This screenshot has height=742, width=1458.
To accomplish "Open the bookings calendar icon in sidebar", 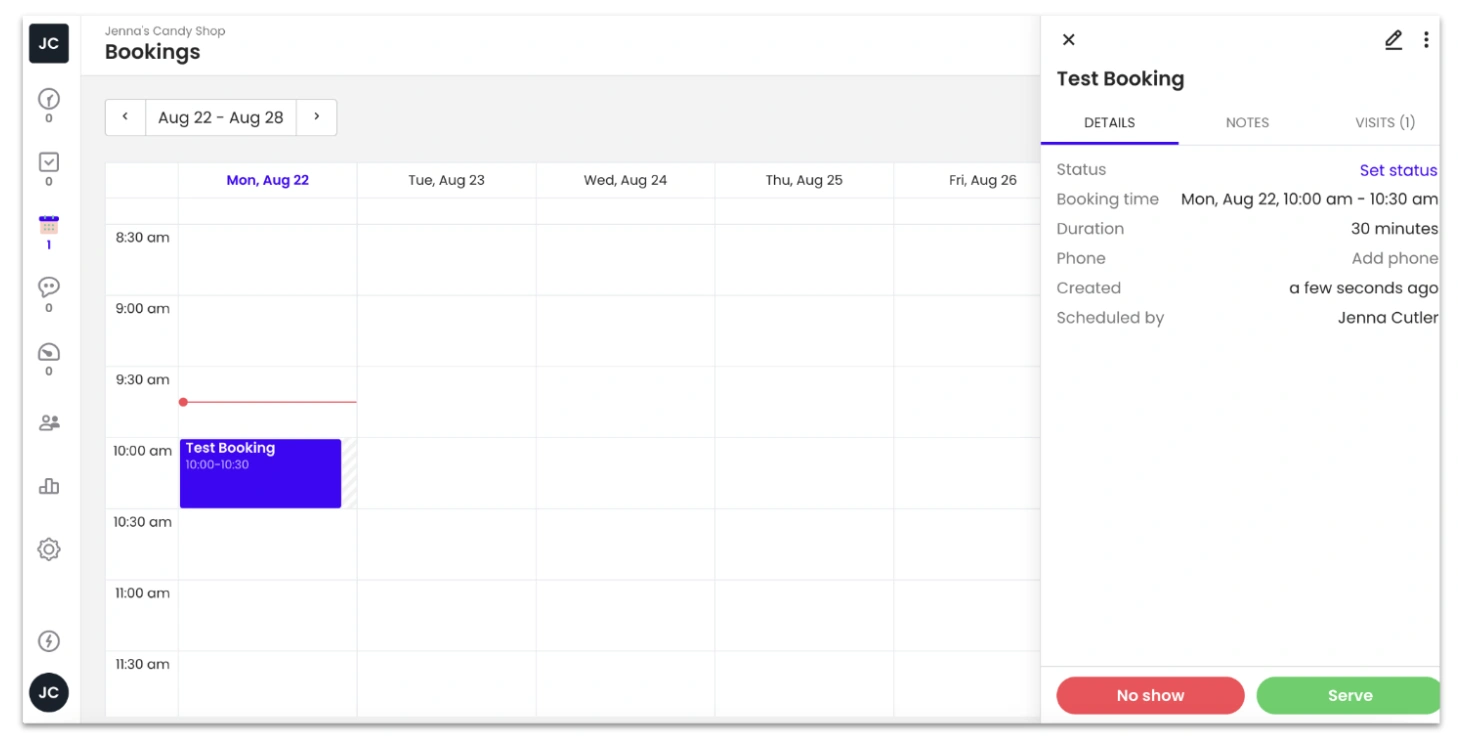I will [x=49, y=225].
